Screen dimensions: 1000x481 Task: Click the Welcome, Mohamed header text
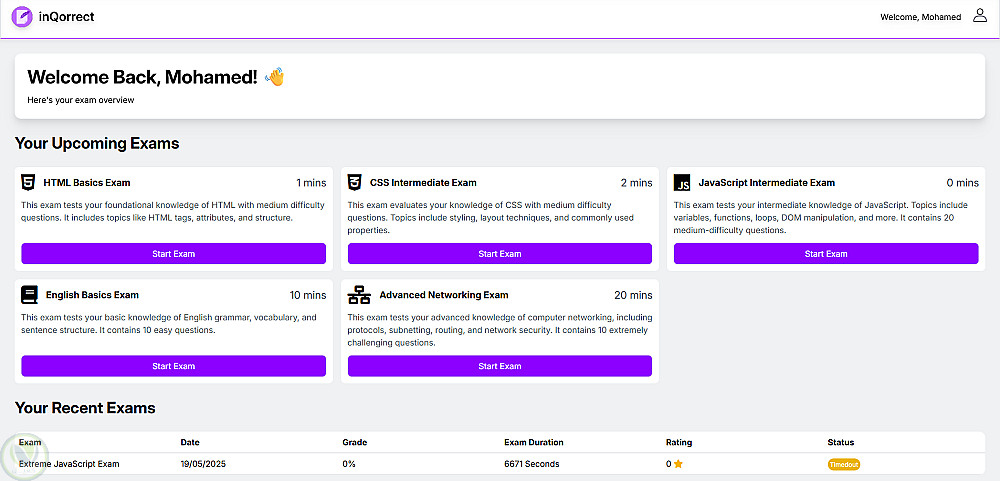click(920, 17)
